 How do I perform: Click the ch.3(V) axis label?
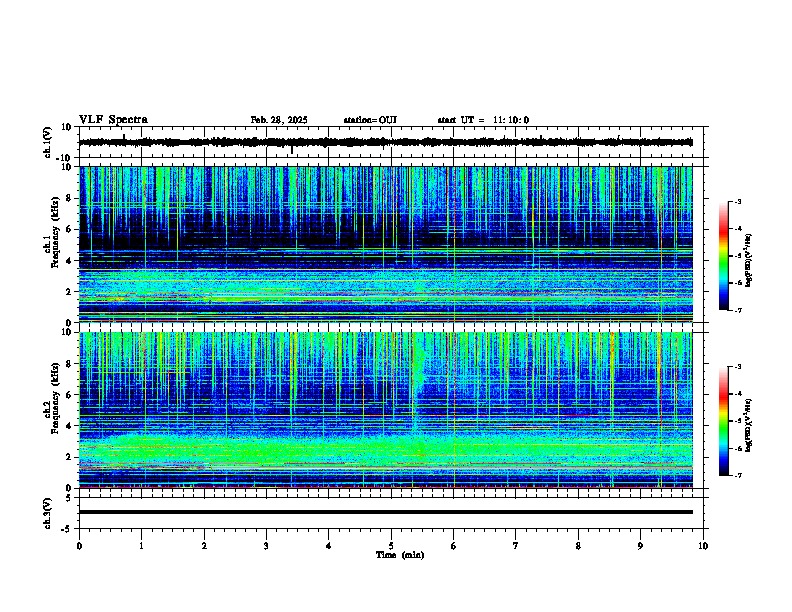(47, 514)
